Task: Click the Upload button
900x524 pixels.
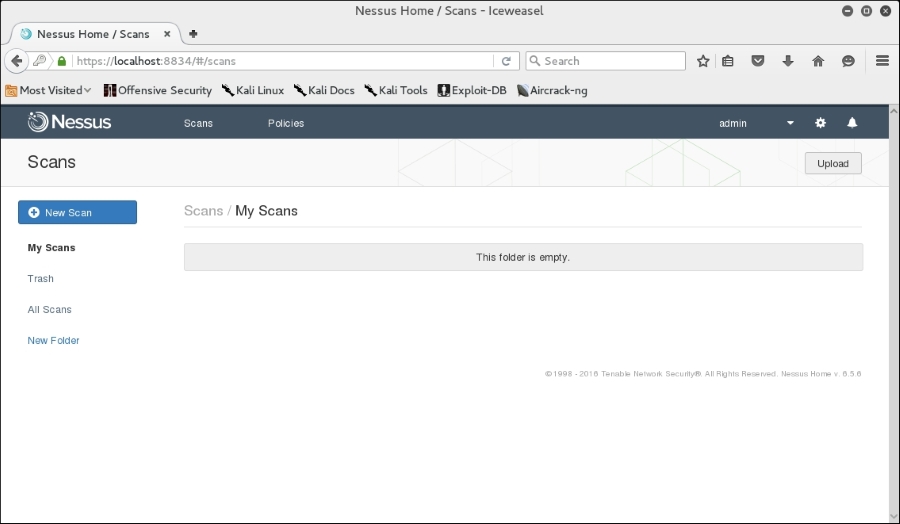Action: tap(833, 164)
